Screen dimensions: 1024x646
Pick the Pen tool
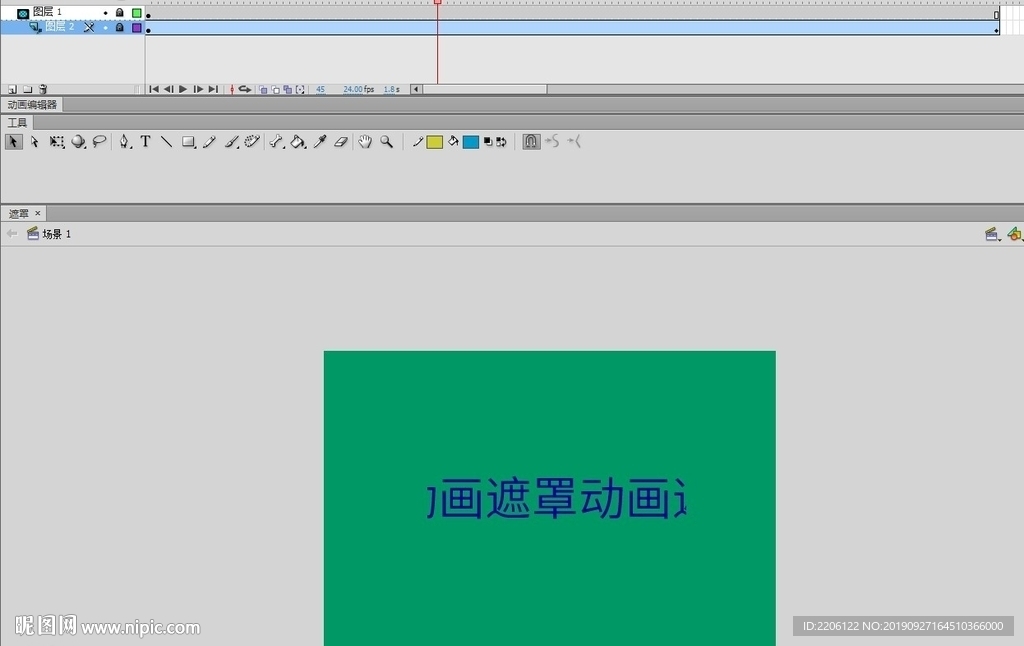pyautogui.click(x=122, y=141)
